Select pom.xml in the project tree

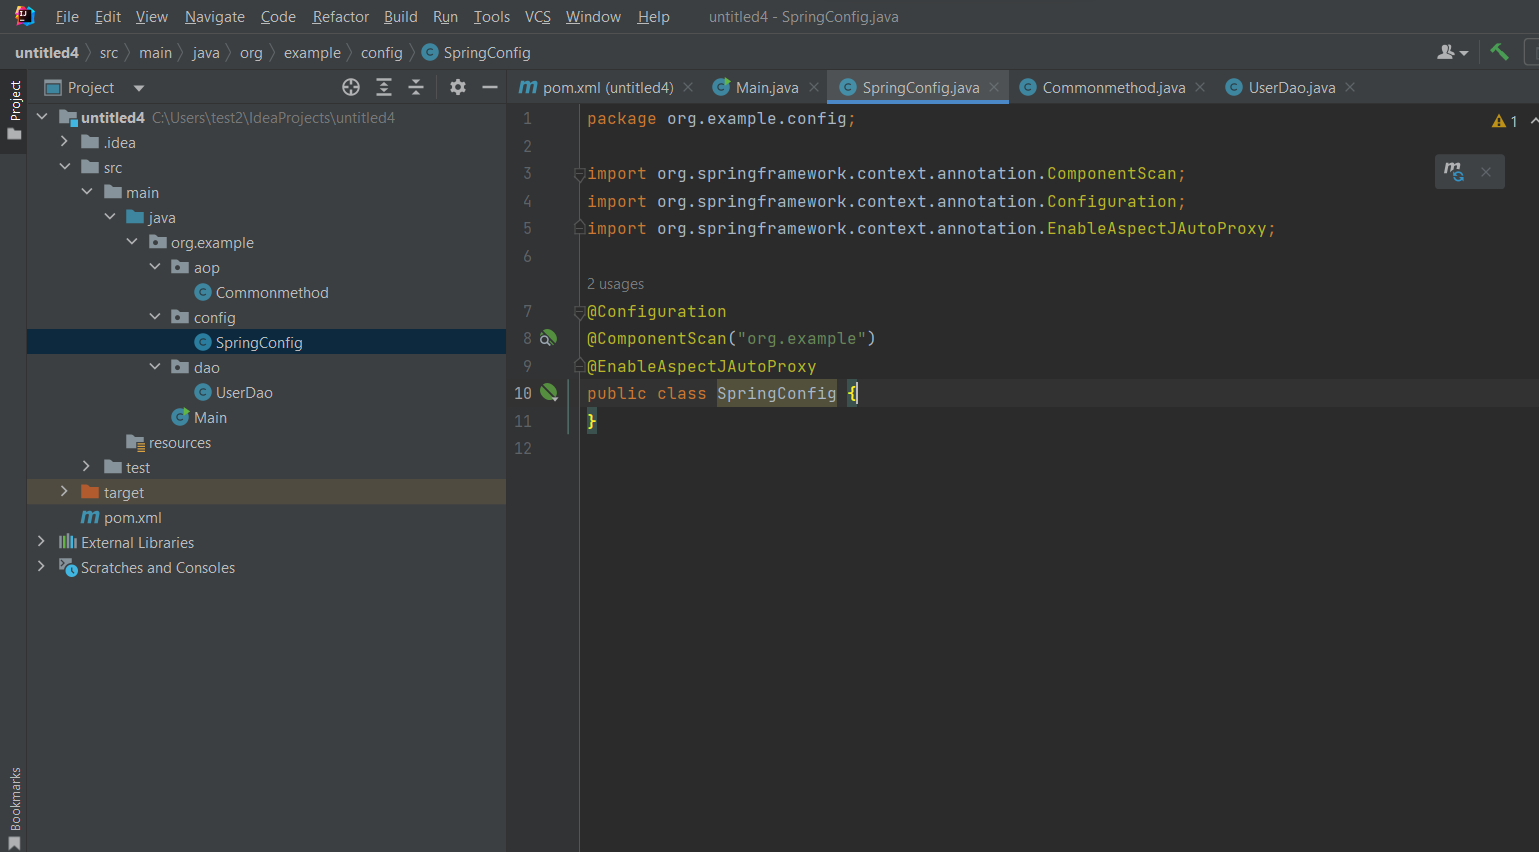click(x=132, y=518)
